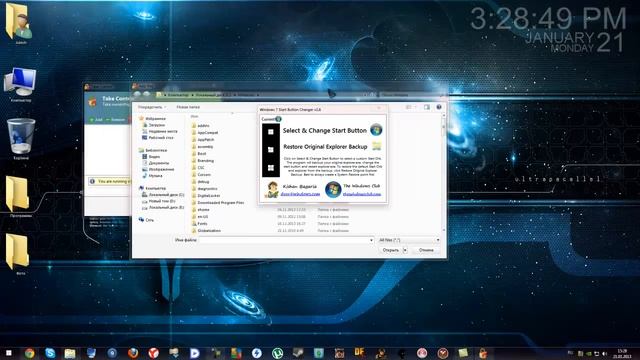640x360 pixels.
Task: Click the Имя файла input field
Action: point(284,240)
